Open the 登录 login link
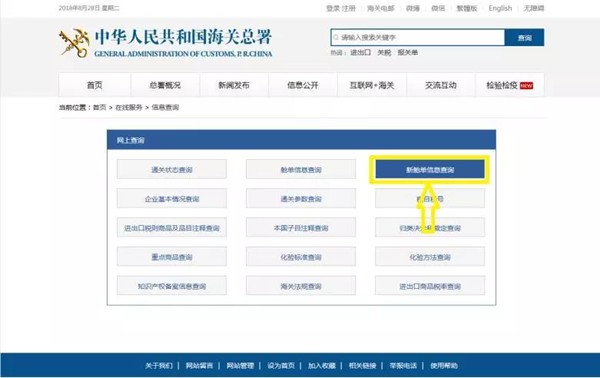The image size is (600, 378). [333, 8]
